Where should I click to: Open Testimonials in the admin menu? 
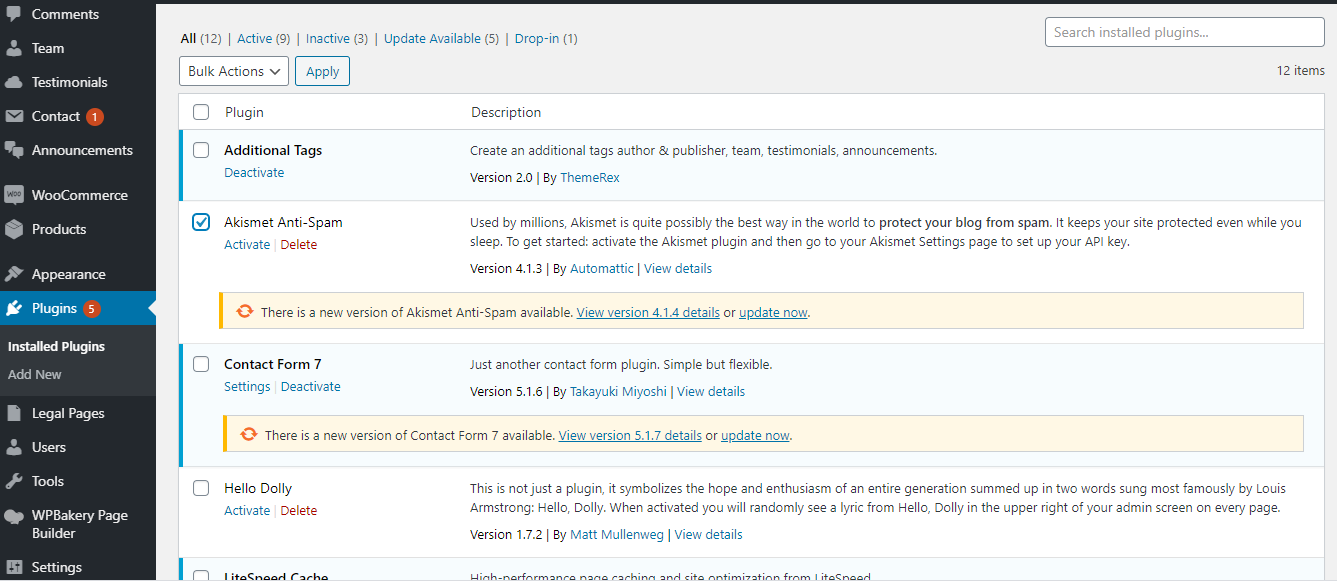pos(69,82)
